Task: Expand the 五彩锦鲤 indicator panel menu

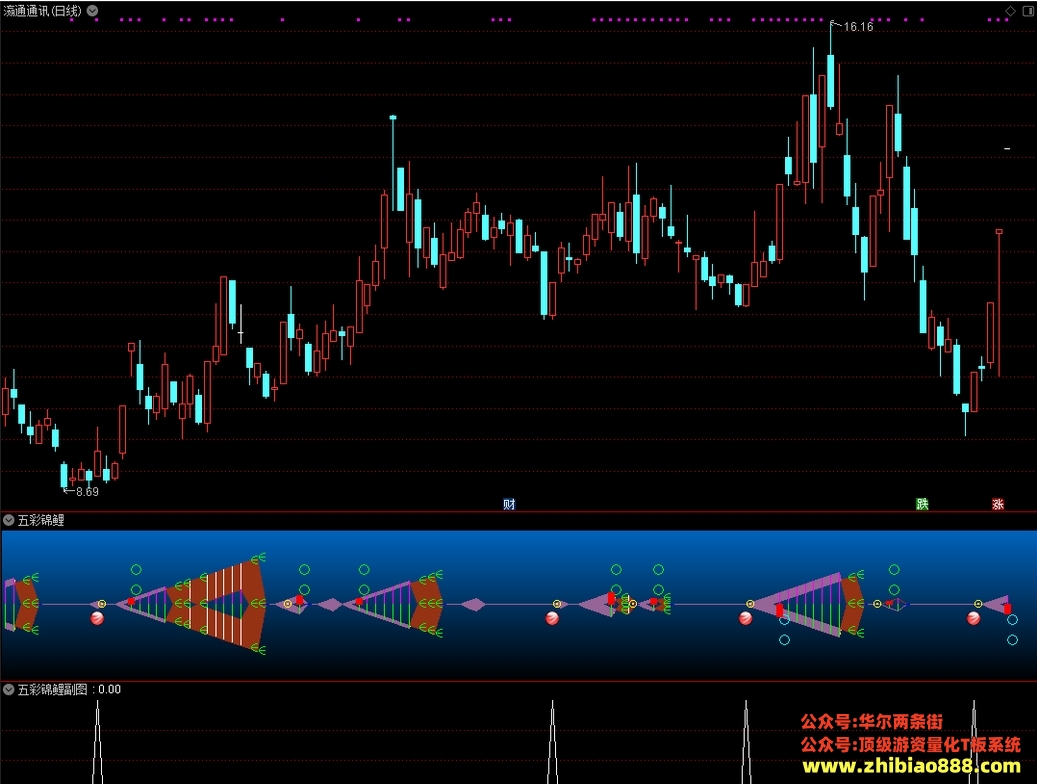Action: point(9,521)
